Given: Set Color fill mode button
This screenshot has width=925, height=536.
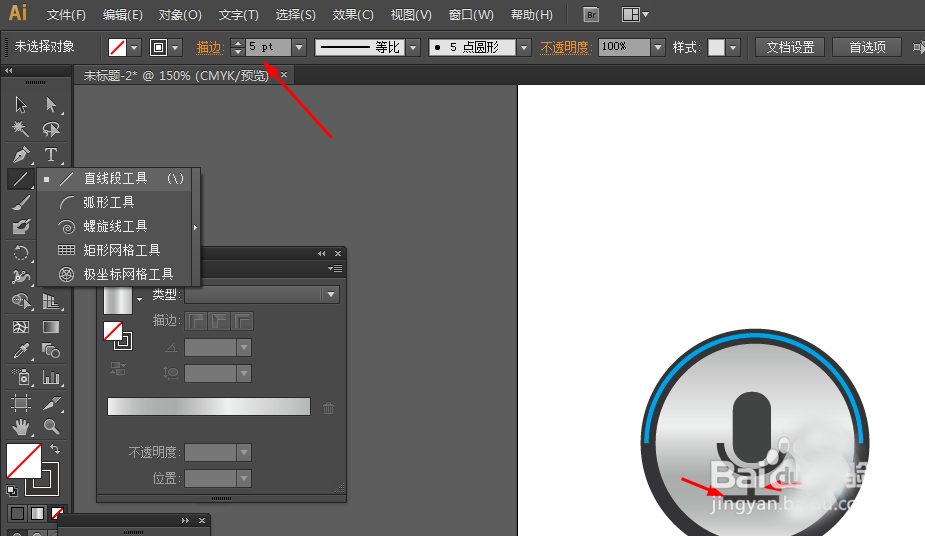Looking at the screenshot, I should 17,514.
